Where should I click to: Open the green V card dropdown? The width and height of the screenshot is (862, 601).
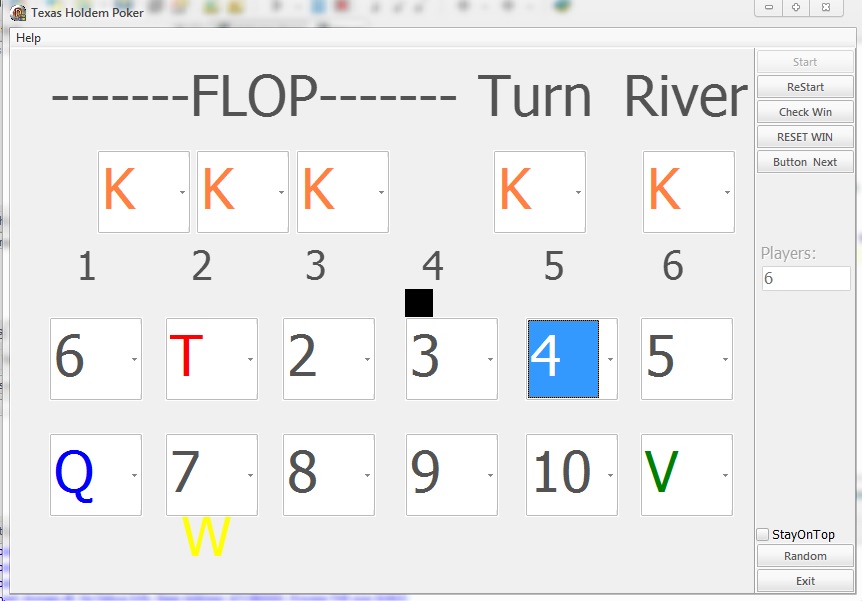coord(725,476)
